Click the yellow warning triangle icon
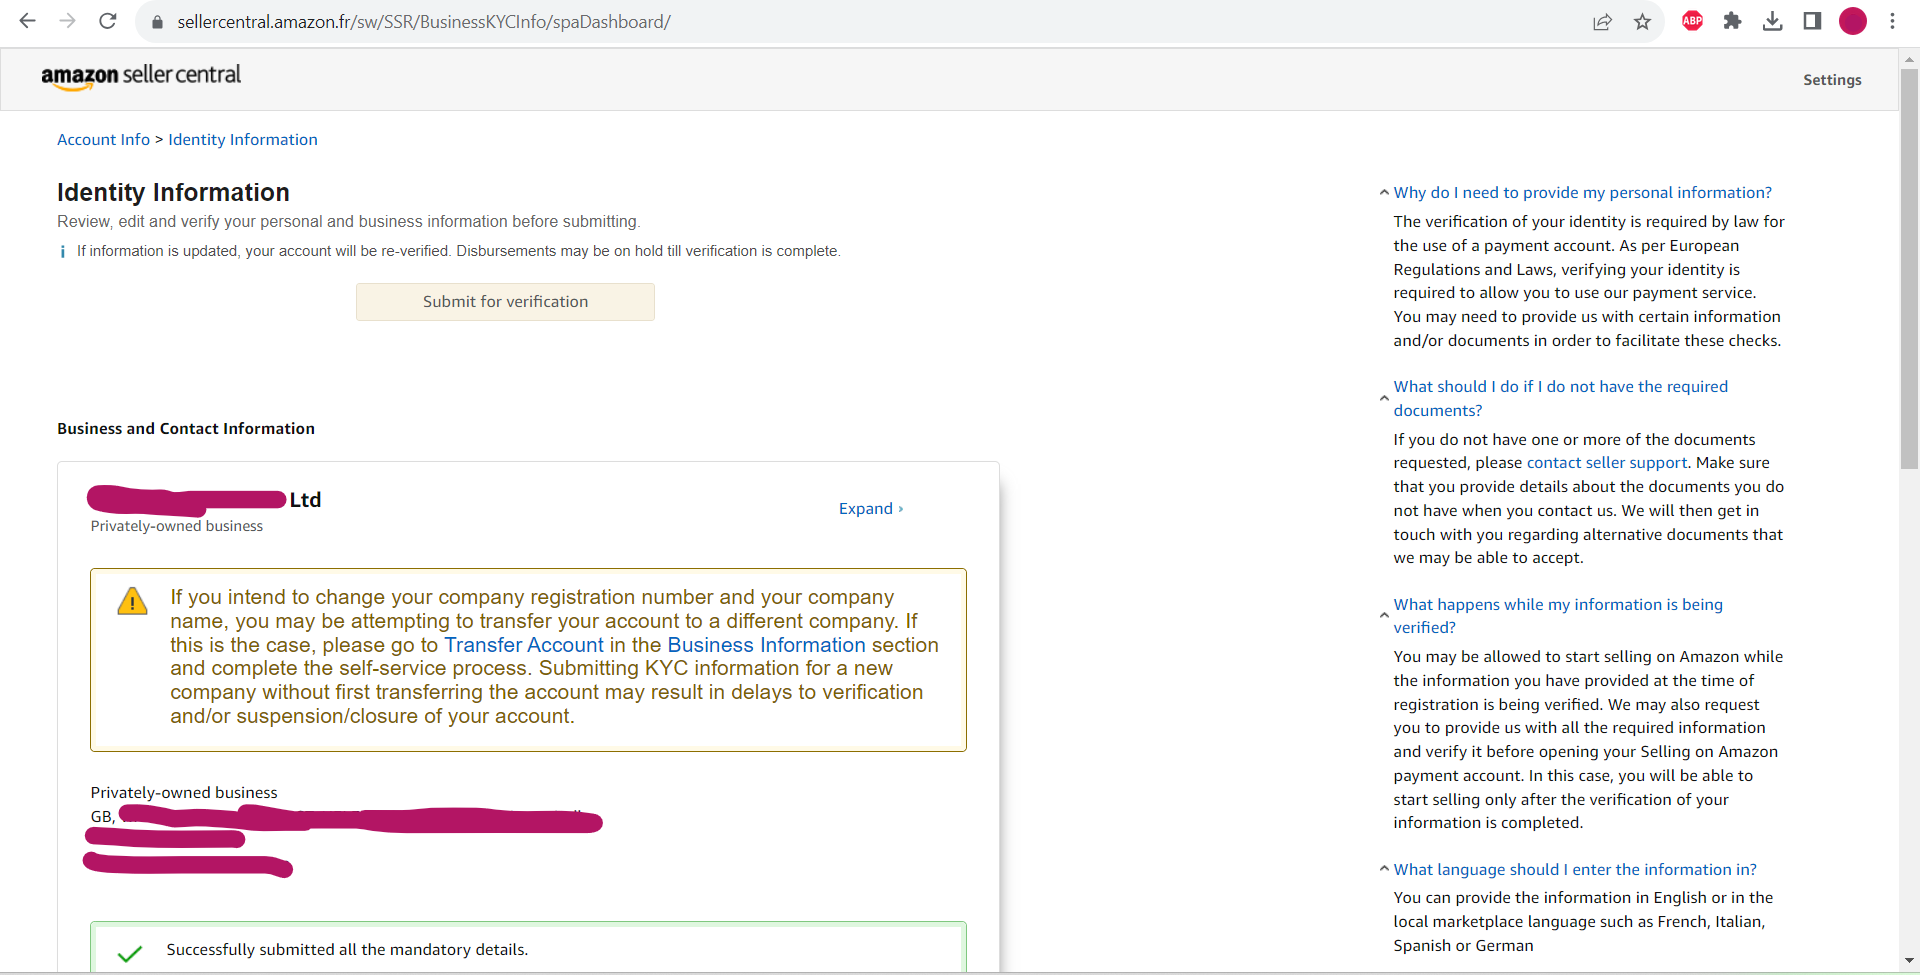 [x=132, y=601]
